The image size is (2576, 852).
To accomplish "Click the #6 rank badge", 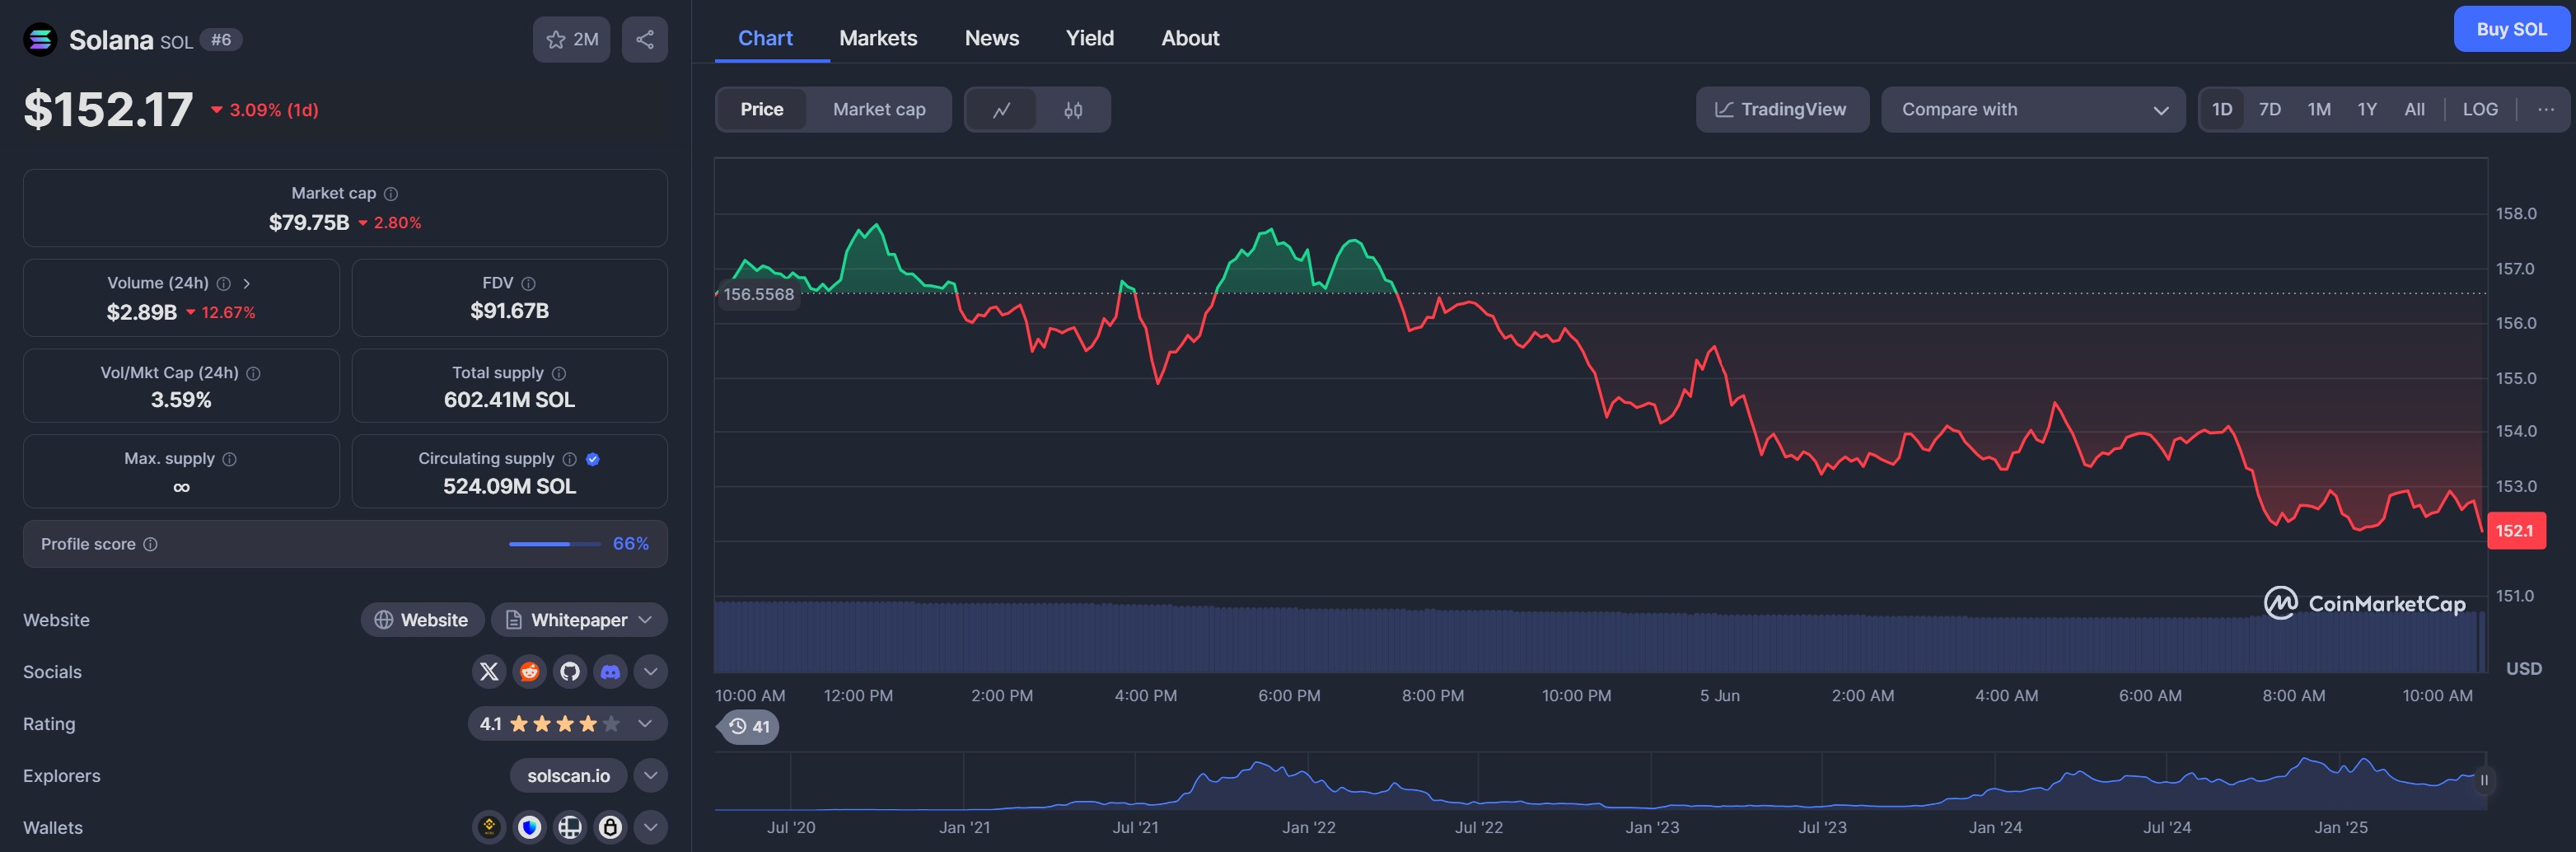I will coord(221,40).
